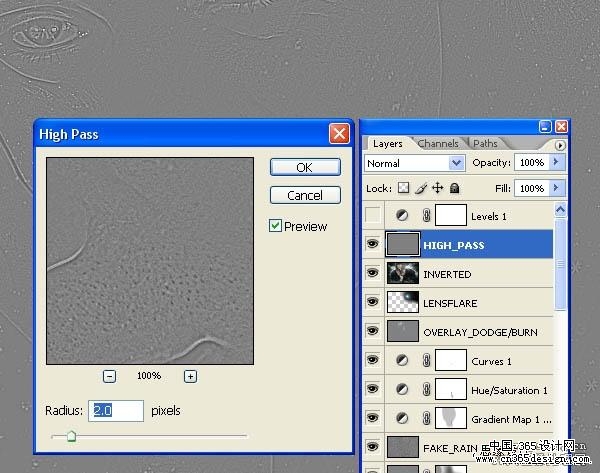The height and width of the screenshot is (473, 600).
Task: Switch to the Channels tab
Action: (438, 144)
